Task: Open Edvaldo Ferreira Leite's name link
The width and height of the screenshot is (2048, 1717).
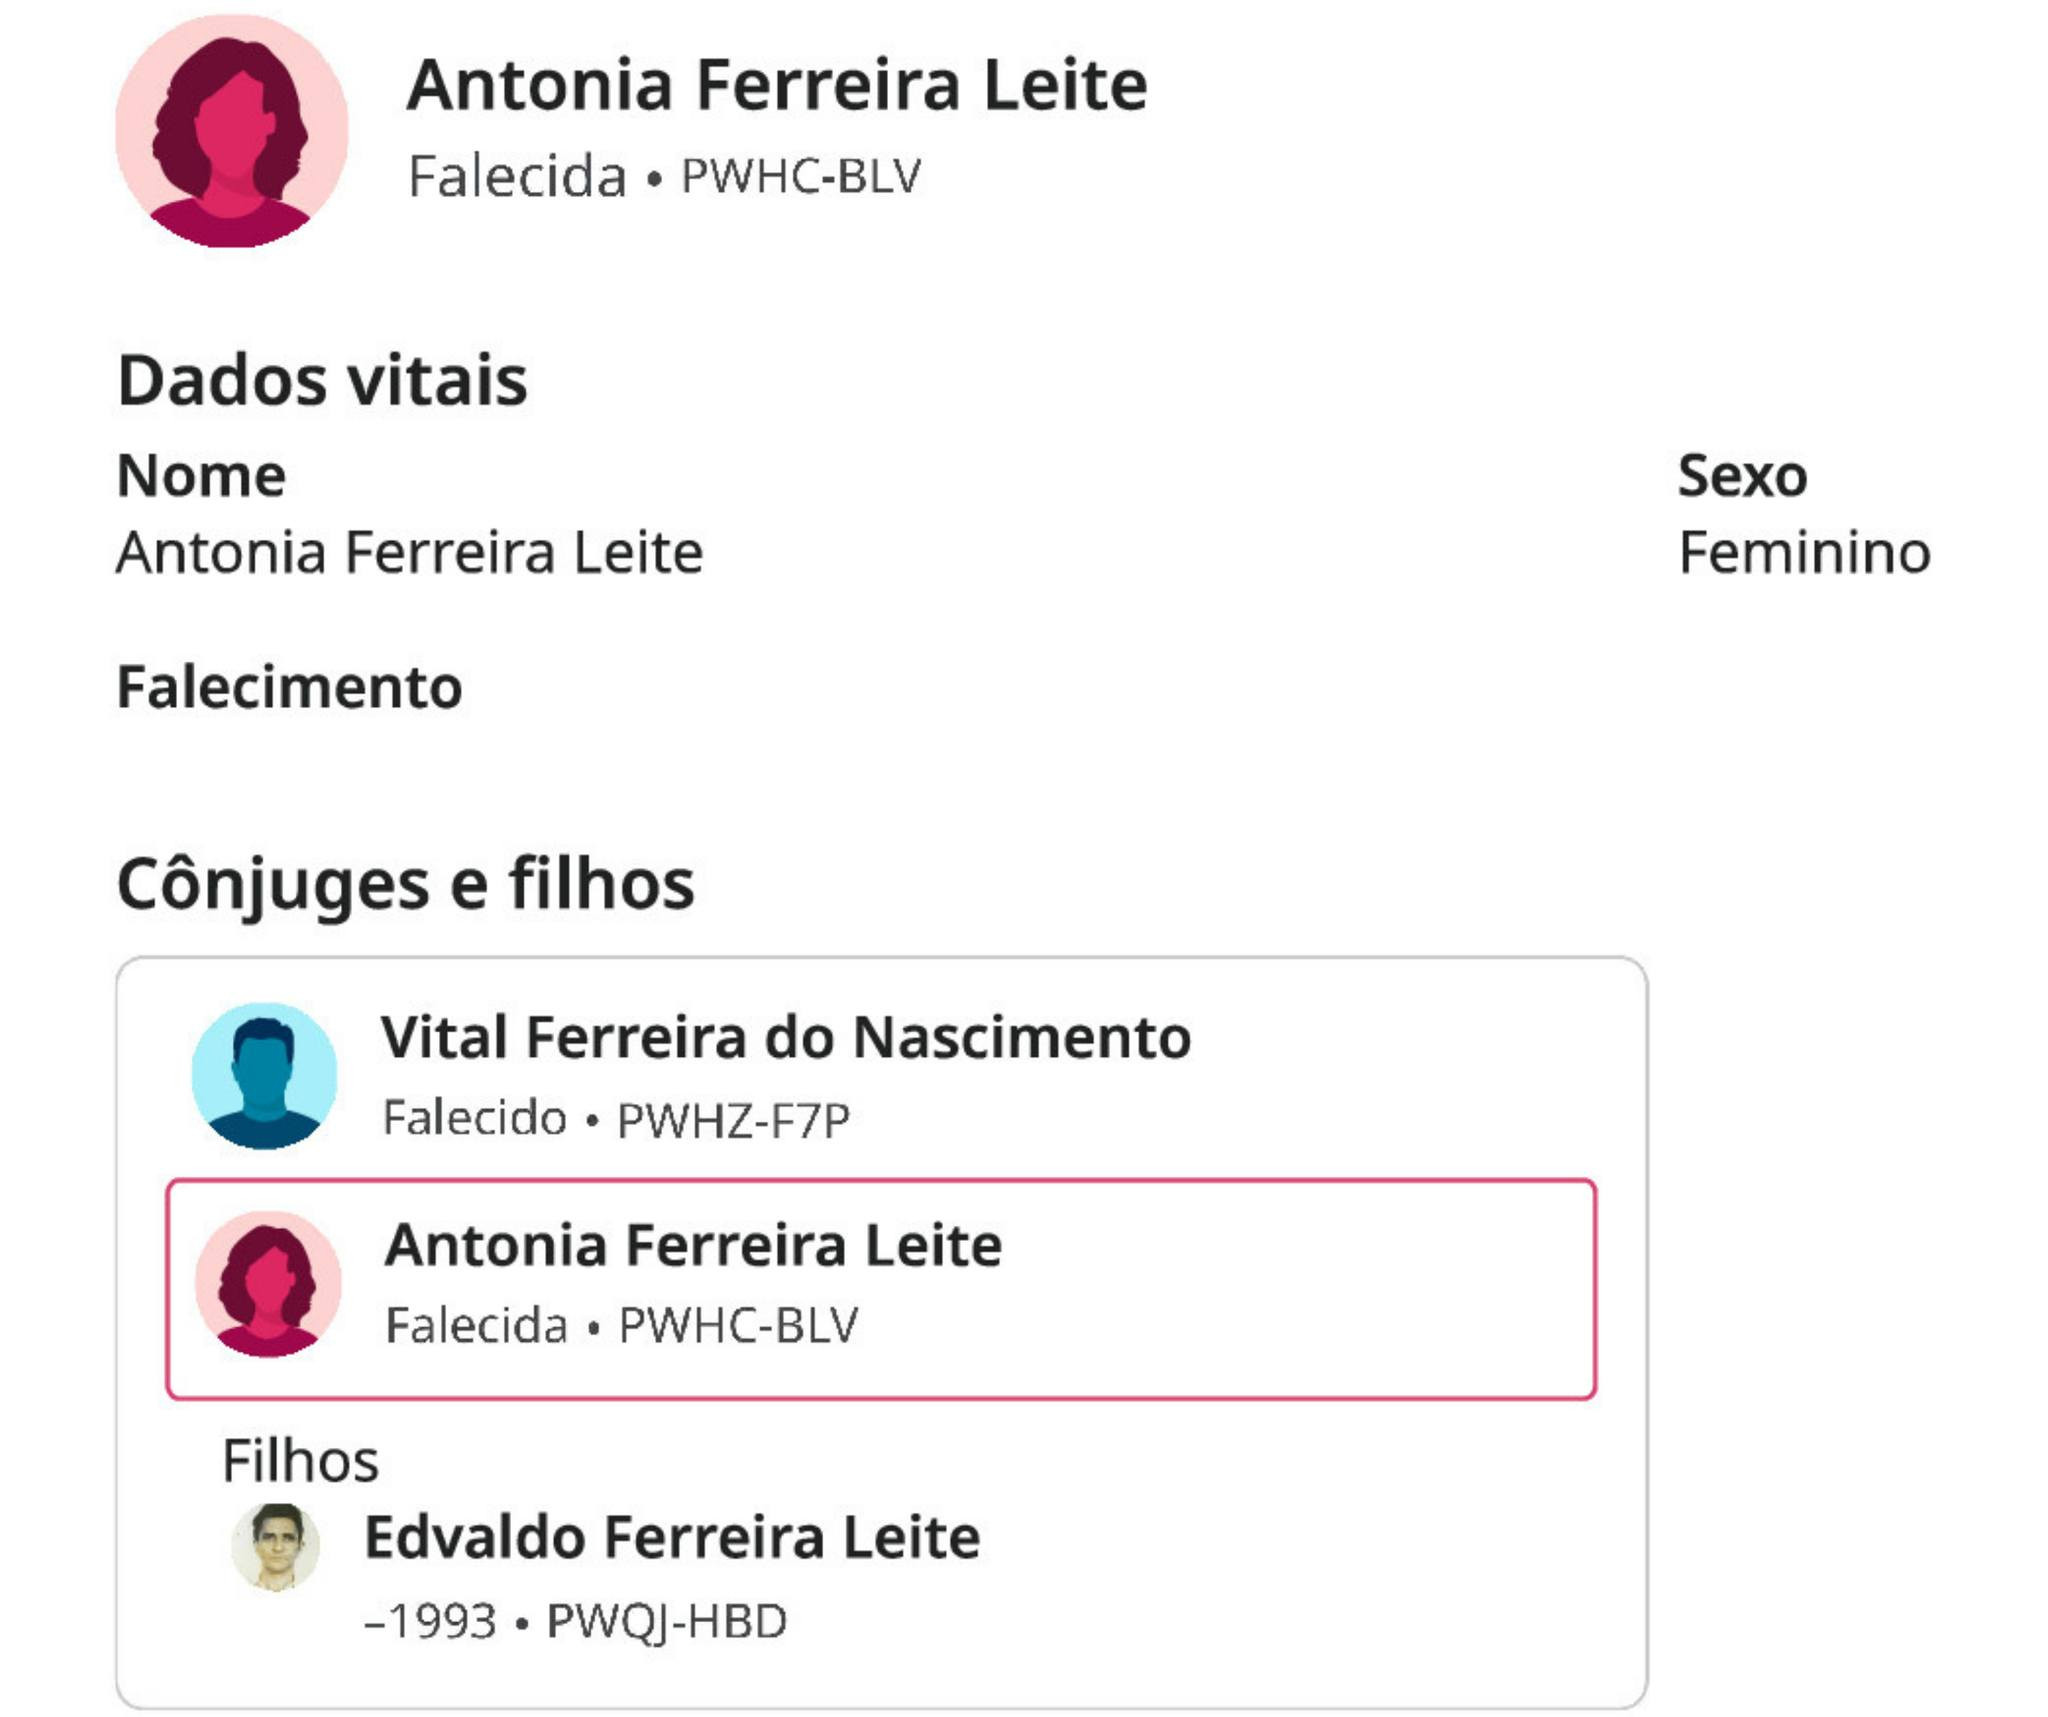Action: click(x=672, y=1537)
